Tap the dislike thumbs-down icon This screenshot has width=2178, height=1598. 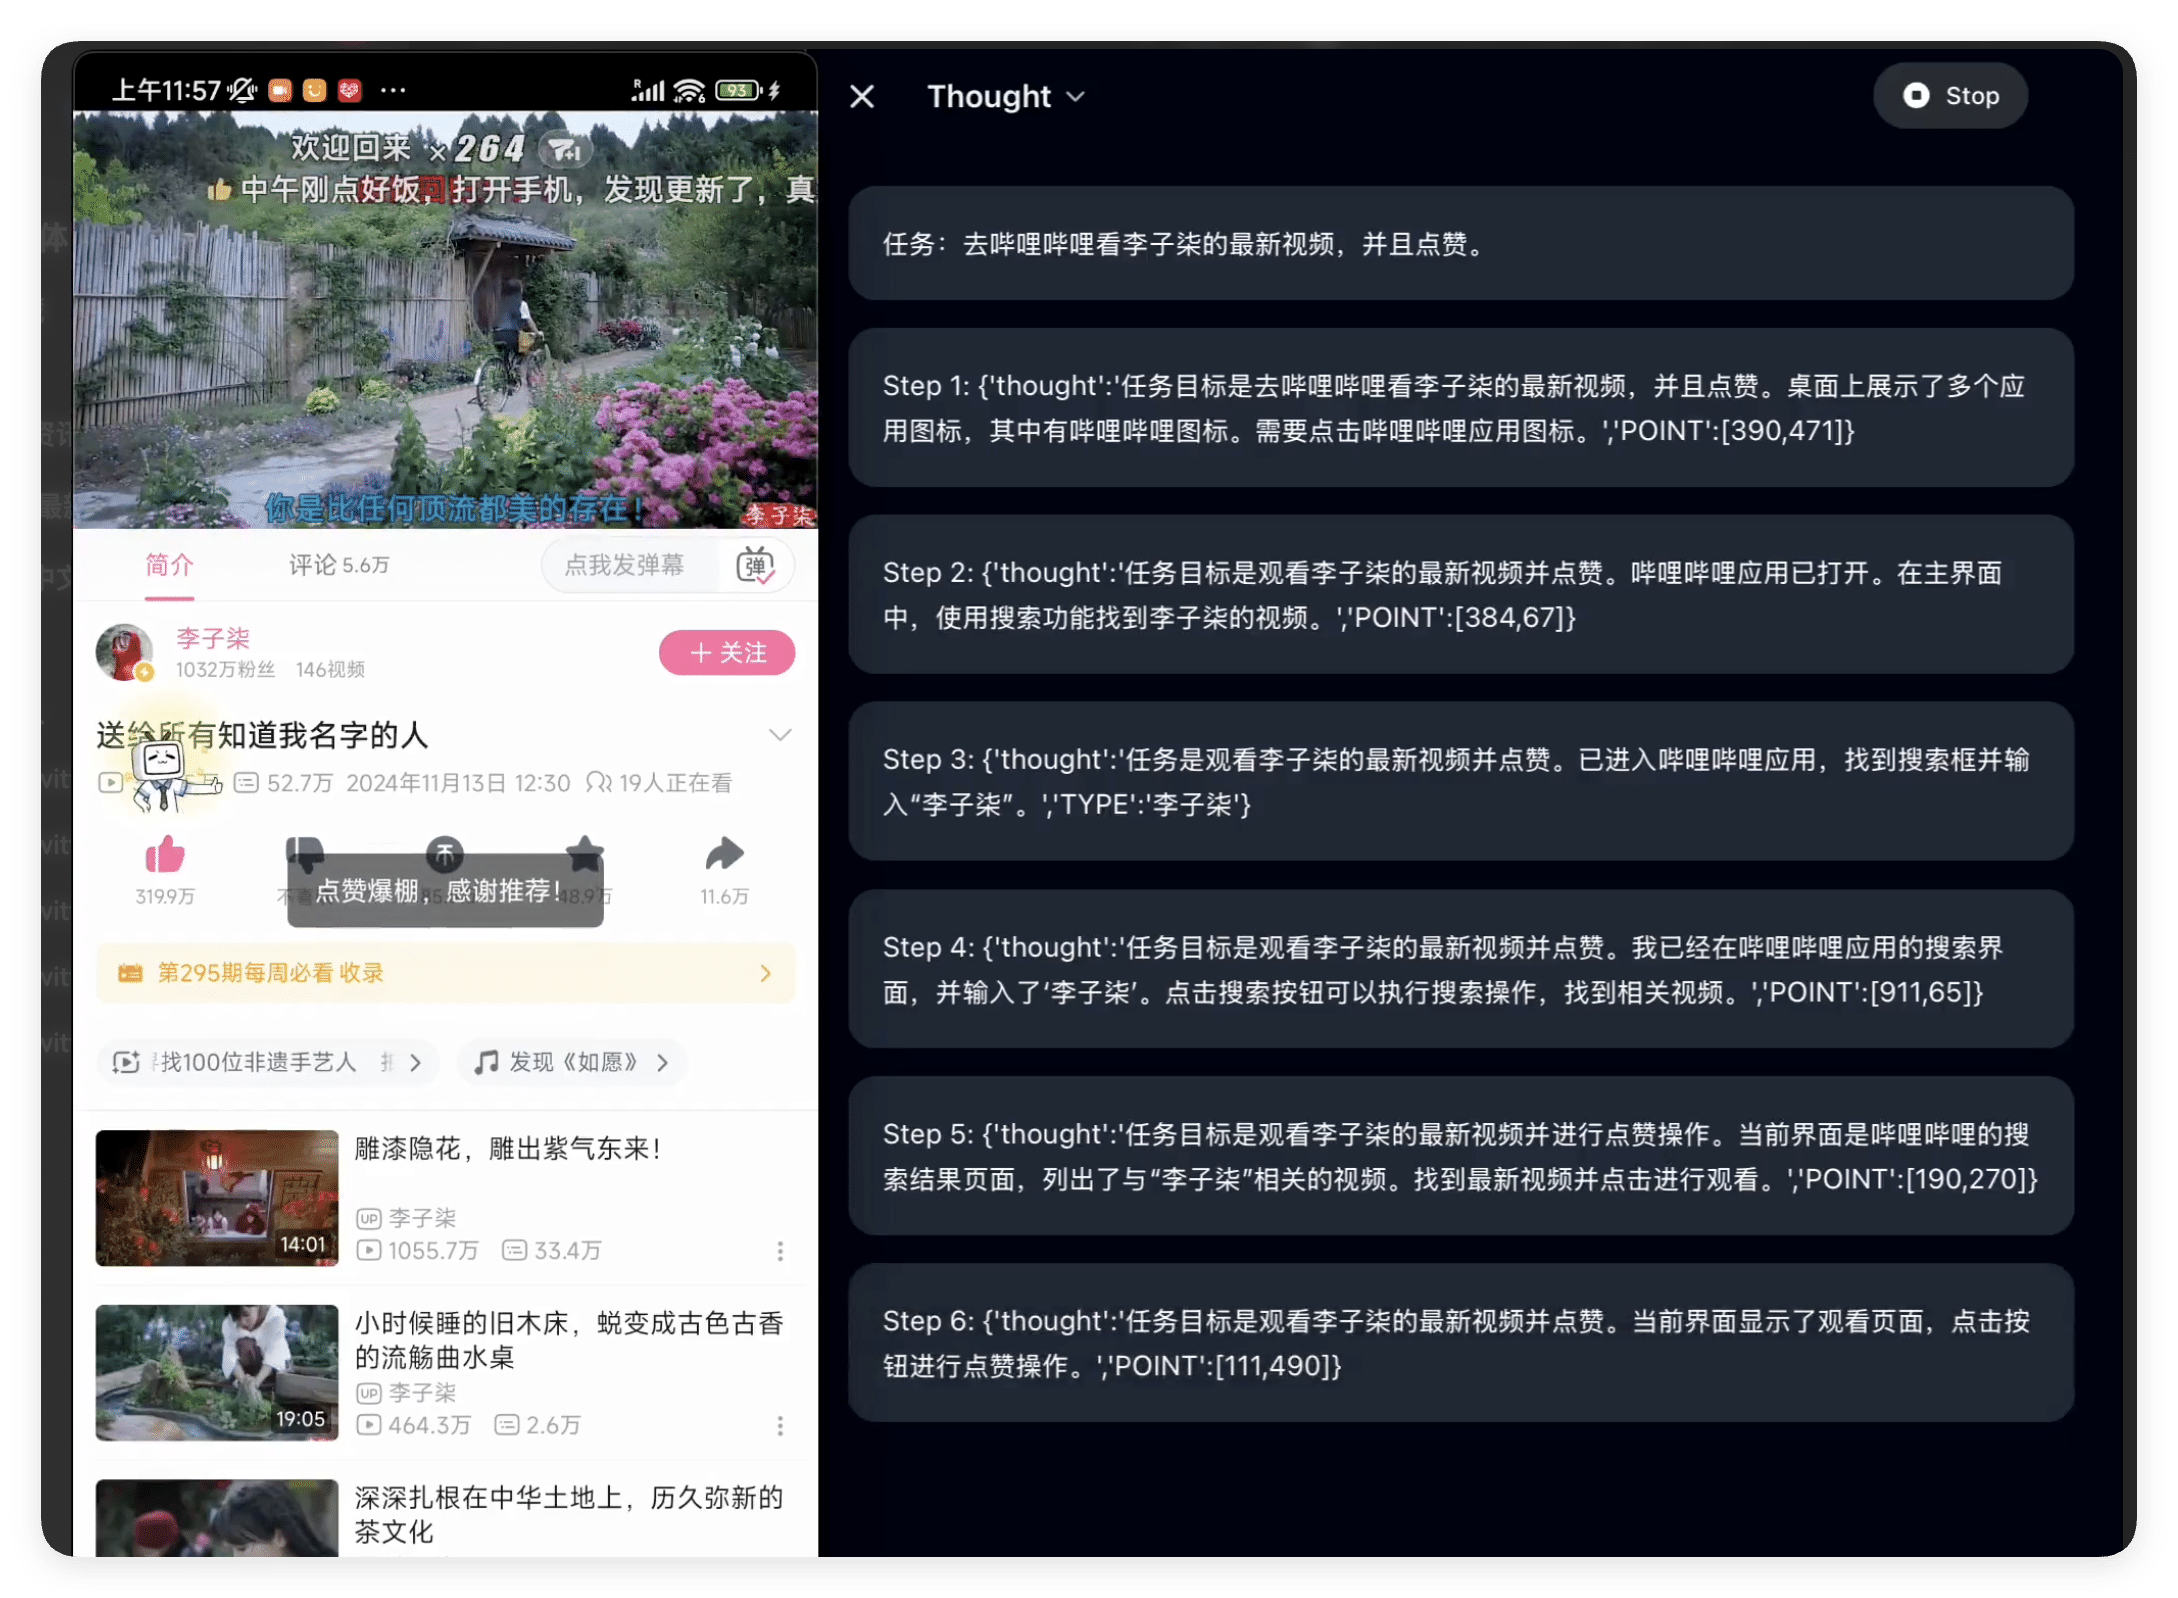click(x=304, y=853)
